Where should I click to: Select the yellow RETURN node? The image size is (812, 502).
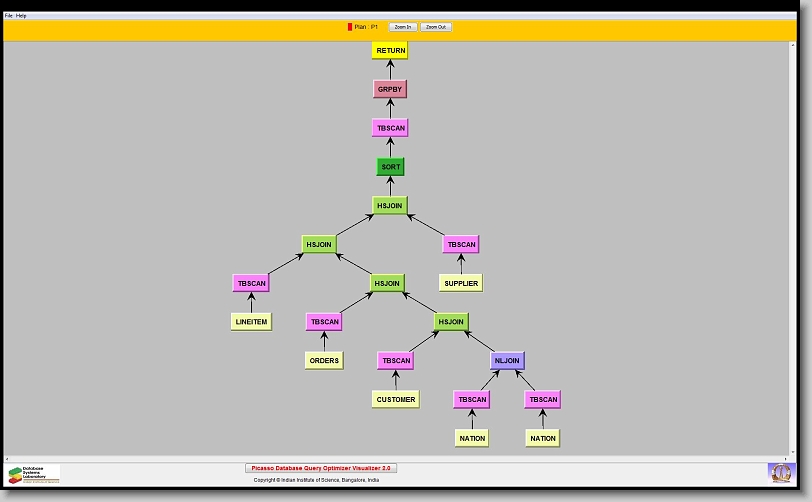(x=391, y=50)
